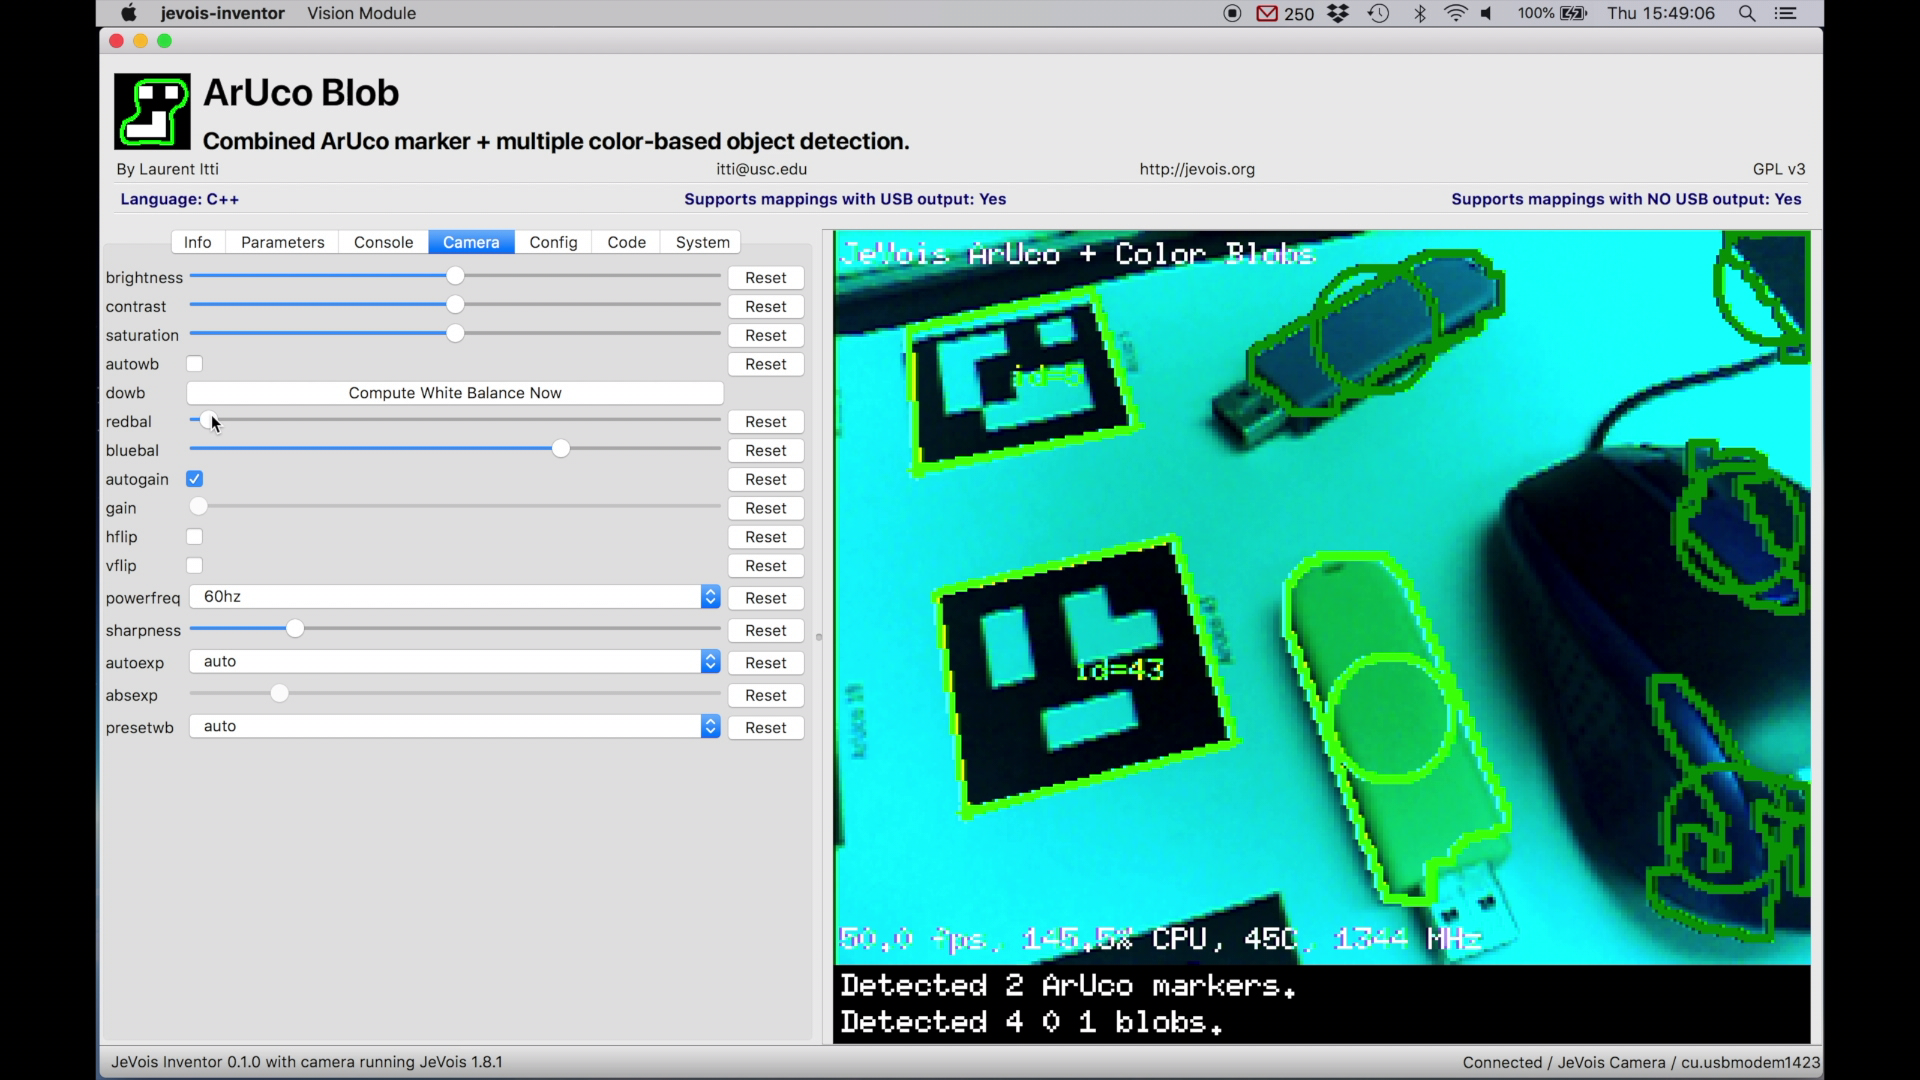Click the http://jevois.org address

pyautogui.click(x=1197, y=169)
